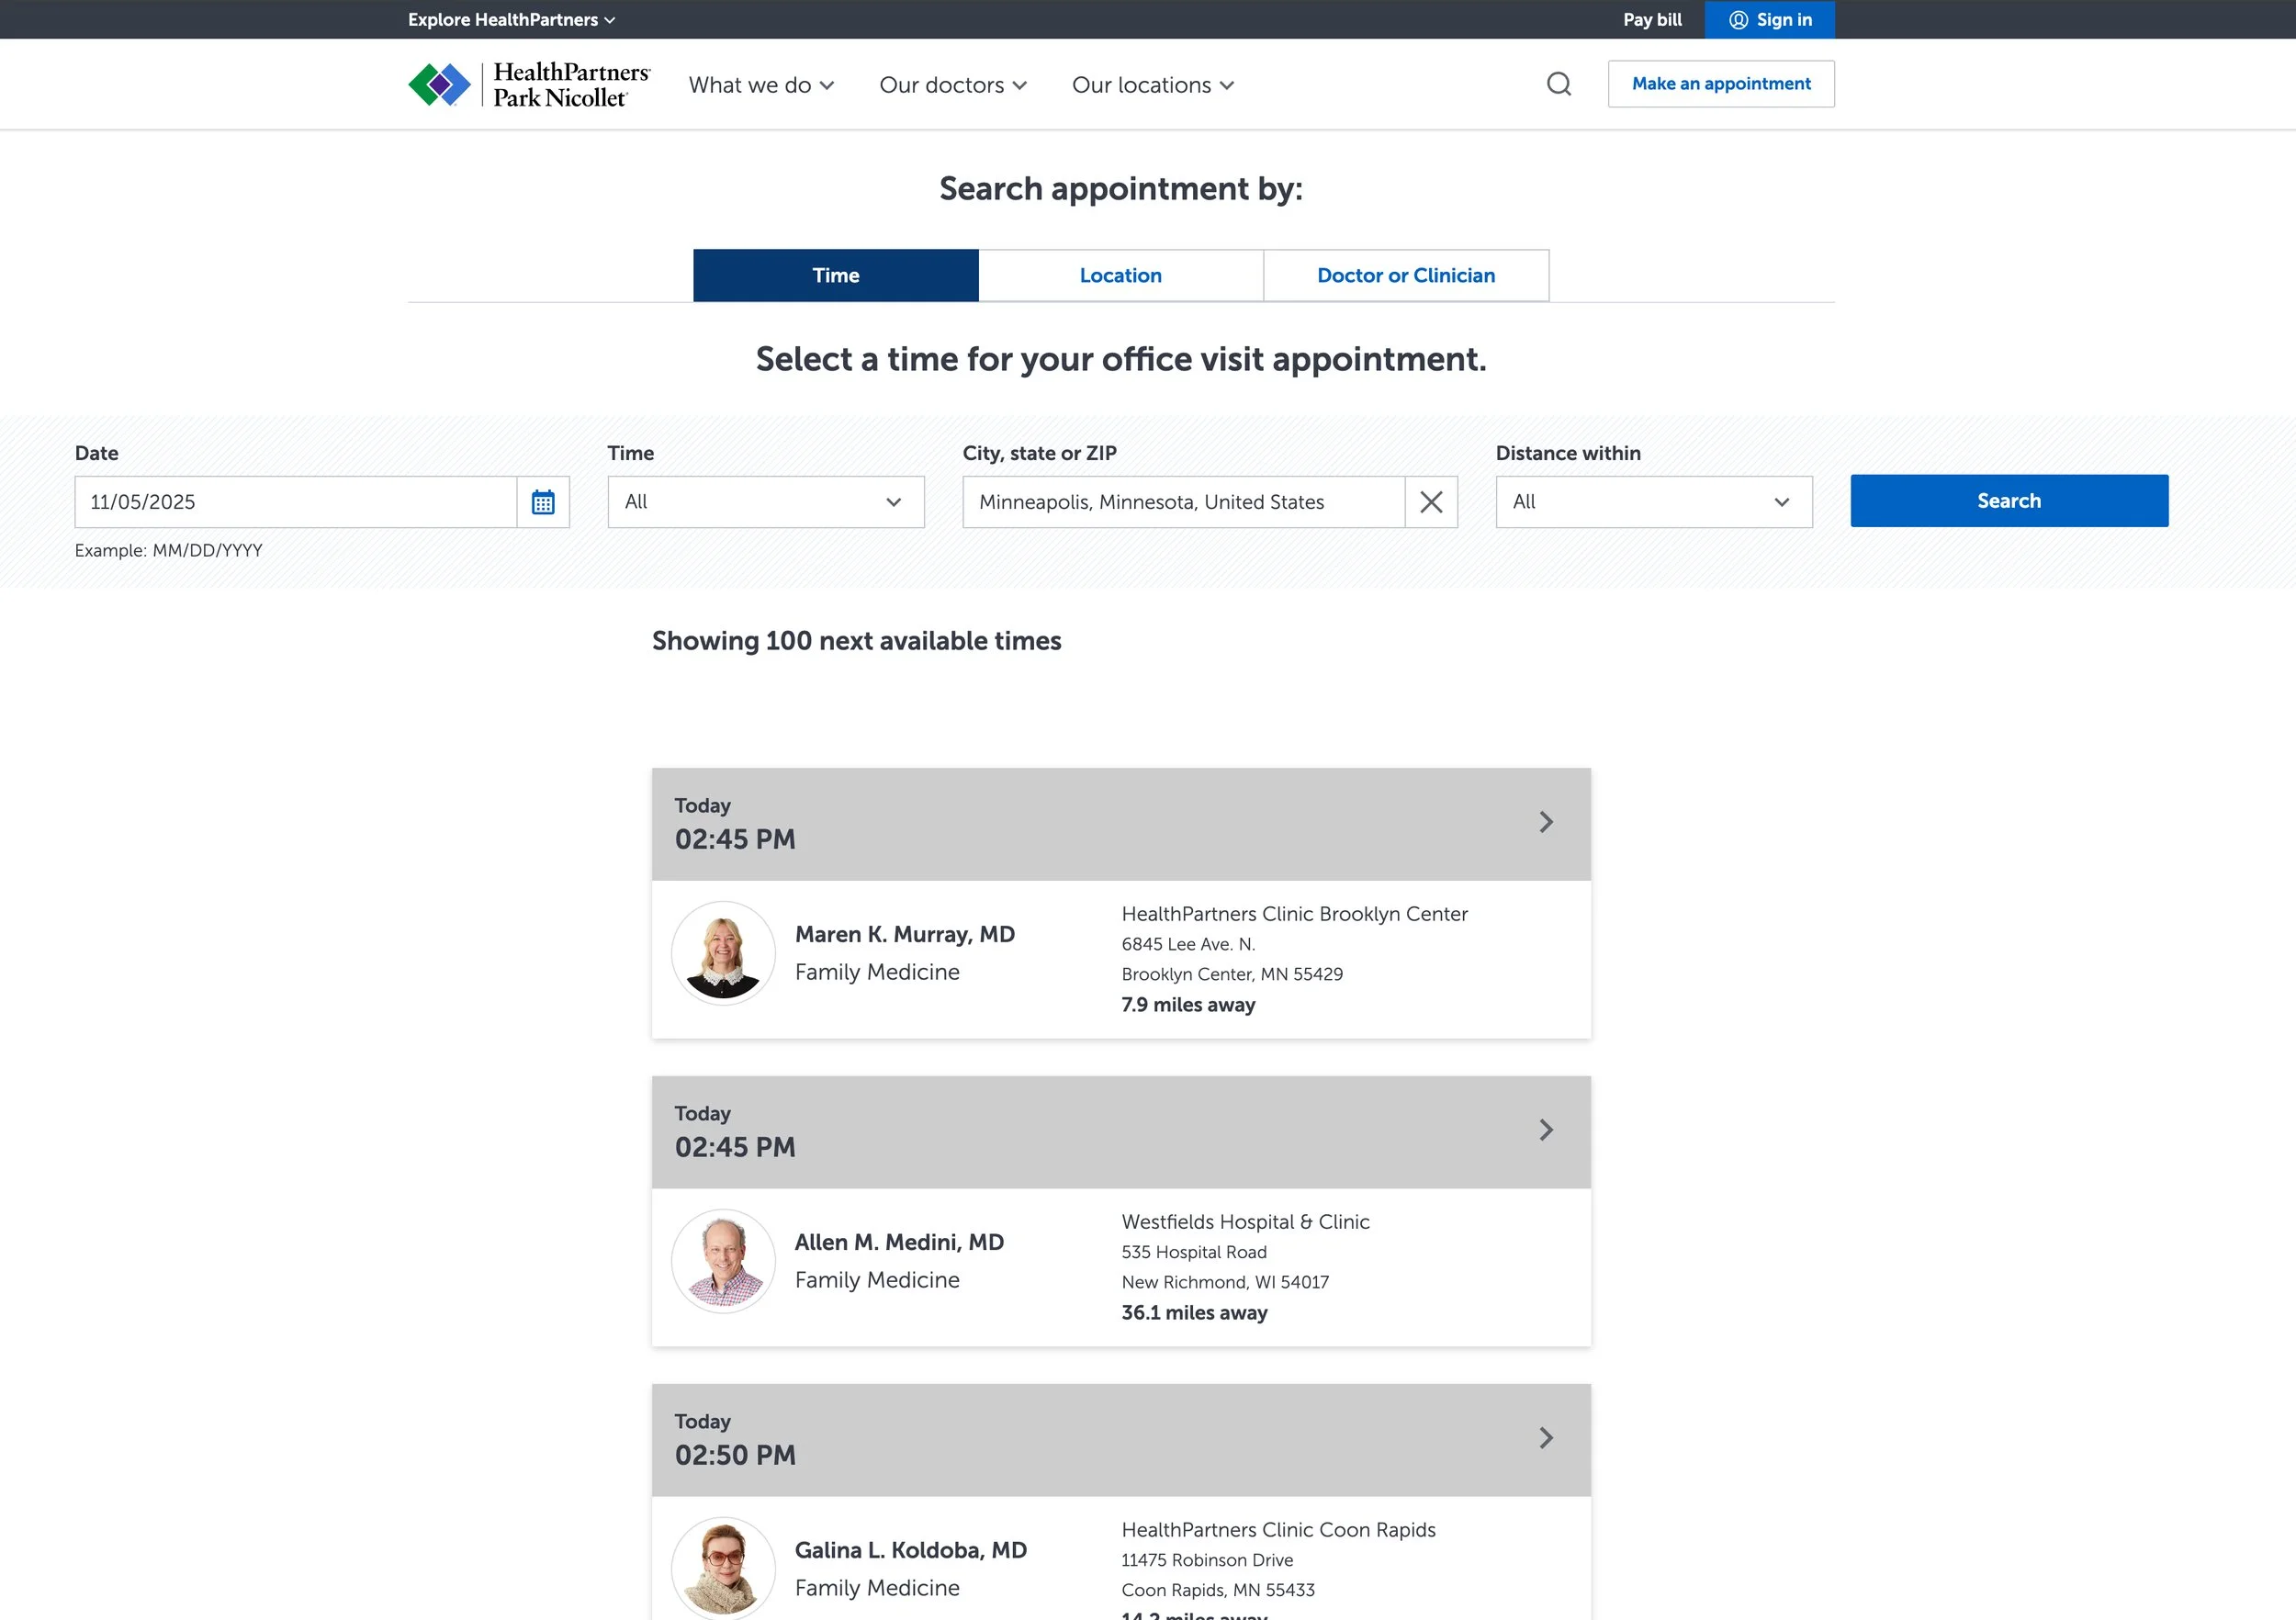
Task: Switch to the Doctor or Clinician tab
Action: click(x=1405, y=275)
